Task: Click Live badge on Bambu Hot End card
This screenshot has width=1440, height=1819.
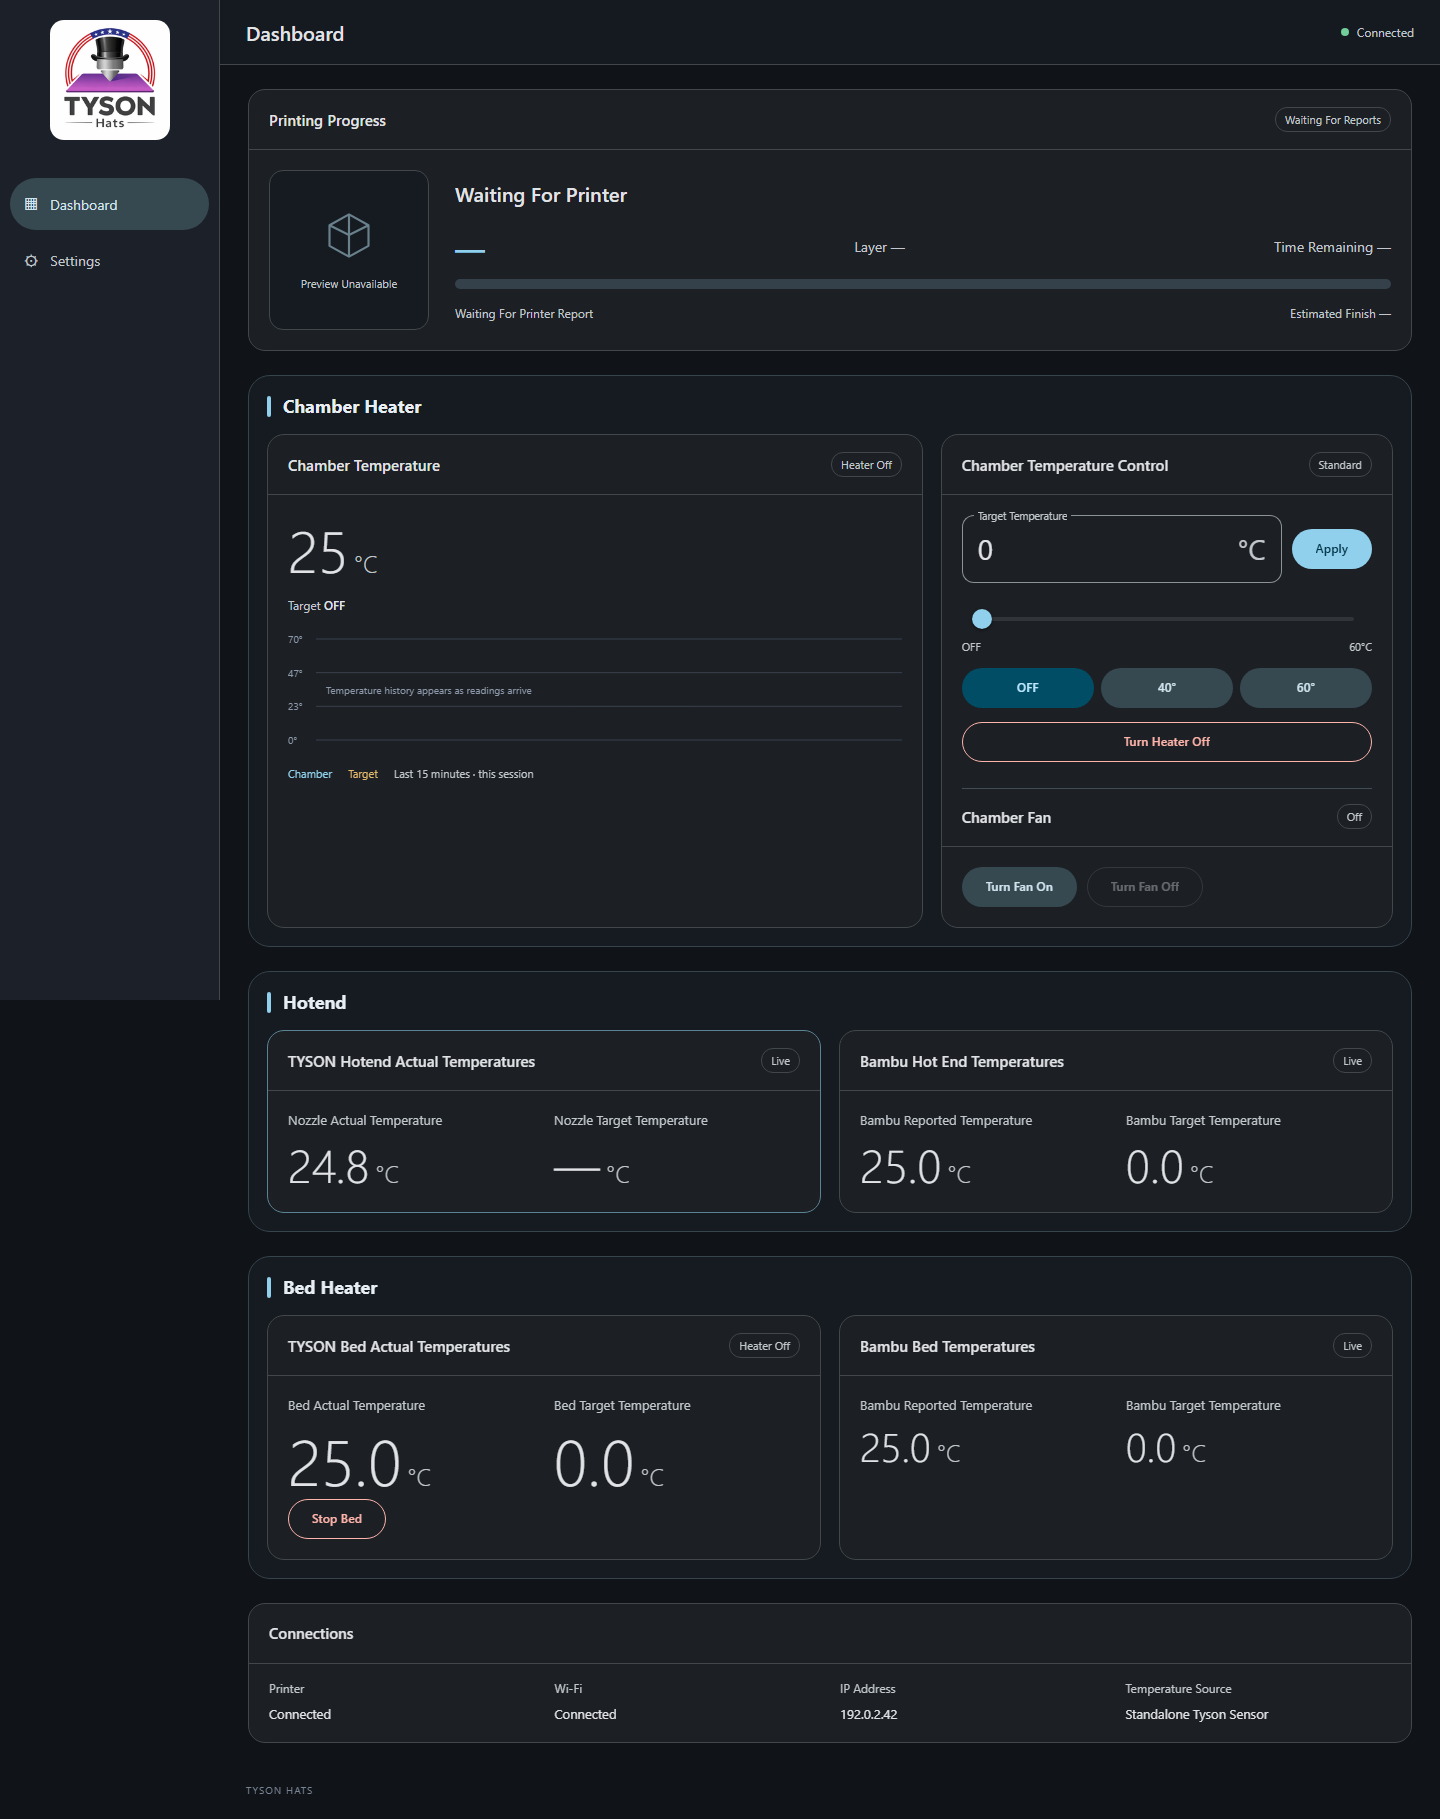Action: 1352,1061
